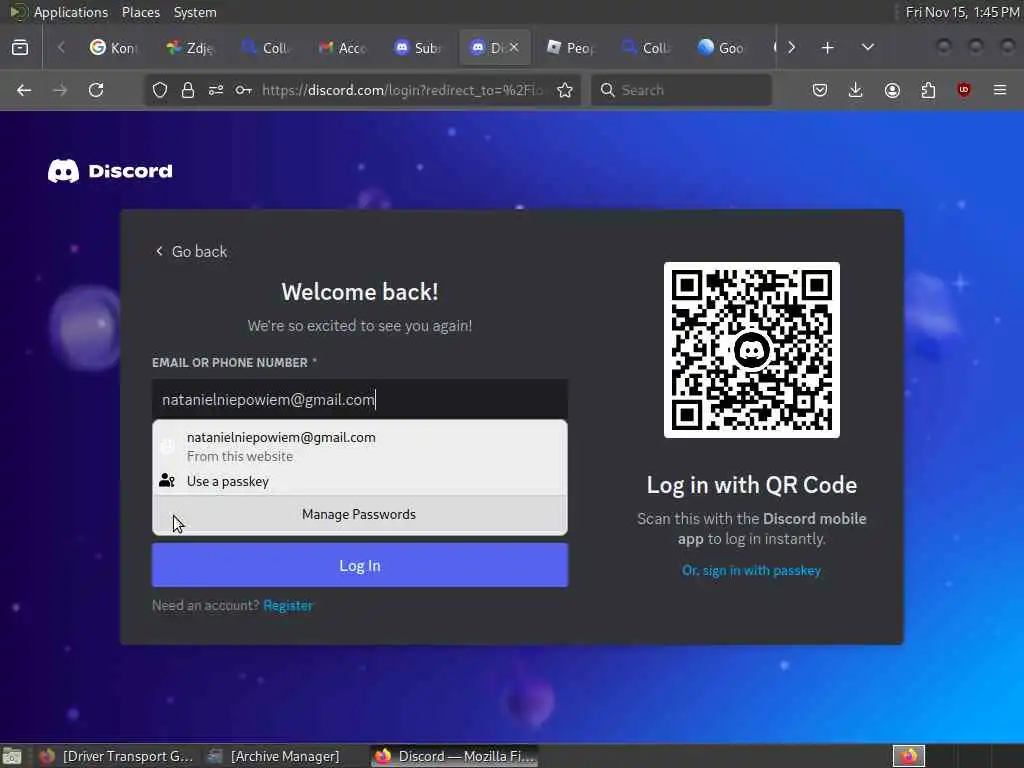This screenshot has width=1024, height=768.
Task: Reload the Discord page
Action: [96, 90]
